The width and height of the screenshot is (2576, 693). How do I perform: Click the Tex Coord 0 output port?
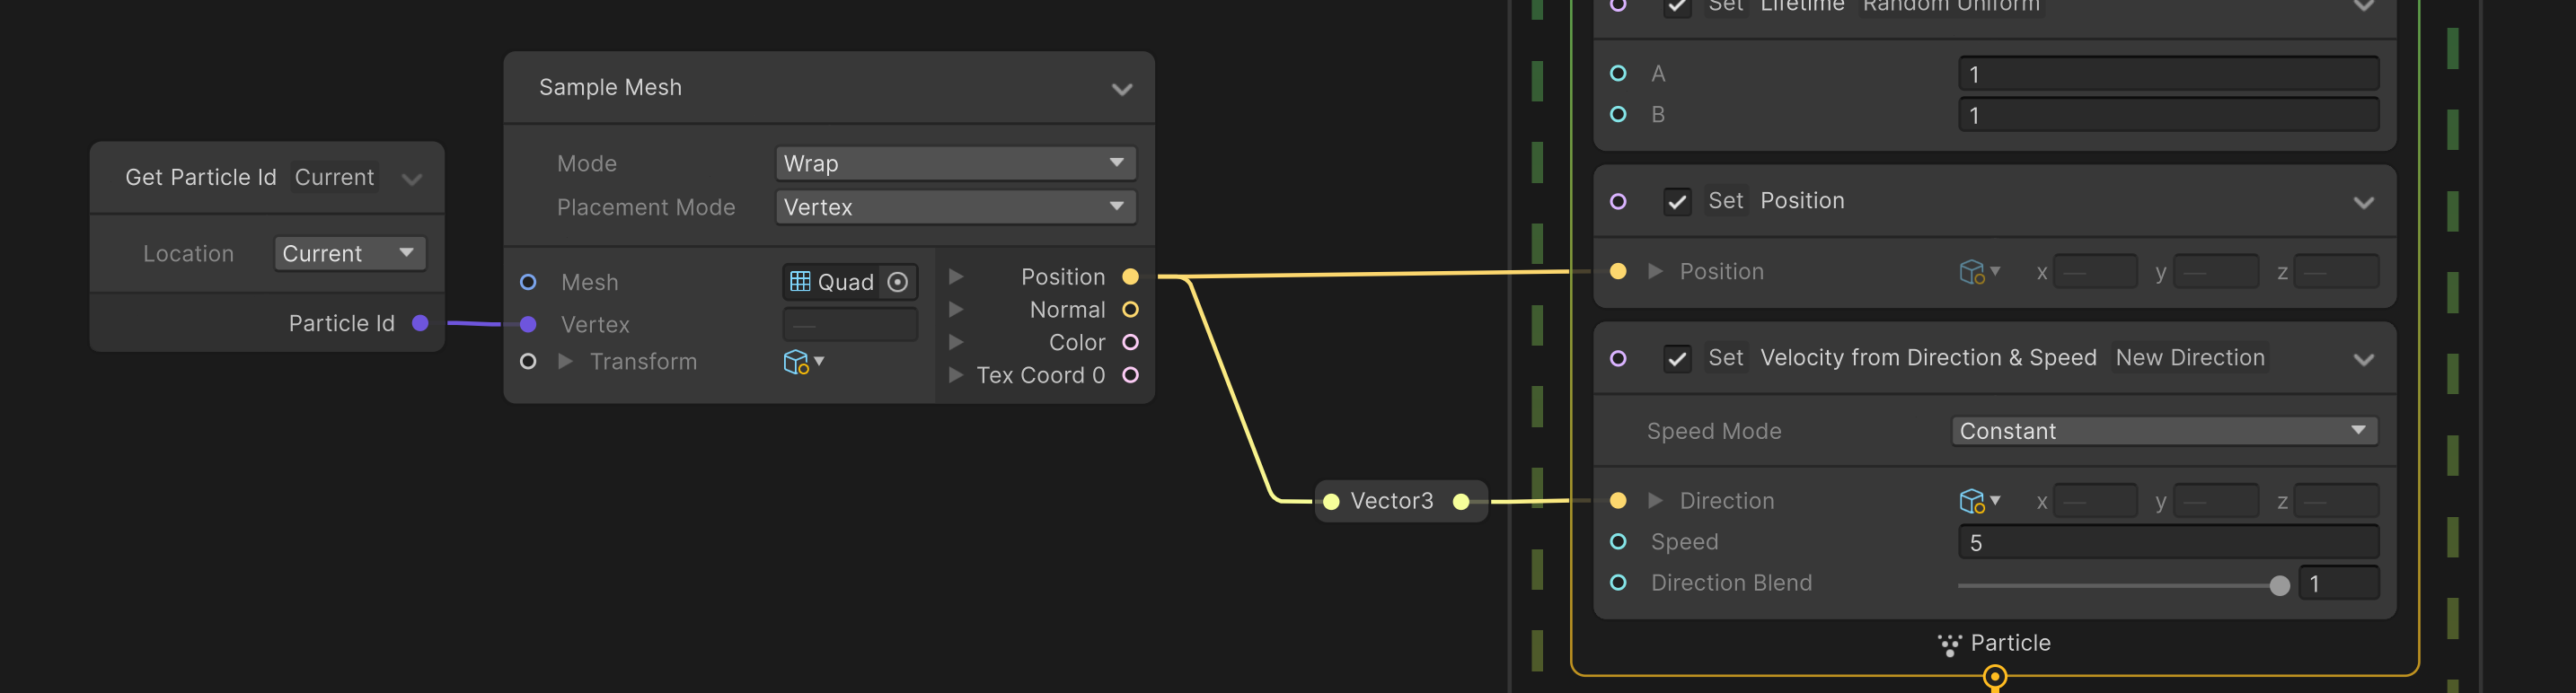[x=1130, y=375]
